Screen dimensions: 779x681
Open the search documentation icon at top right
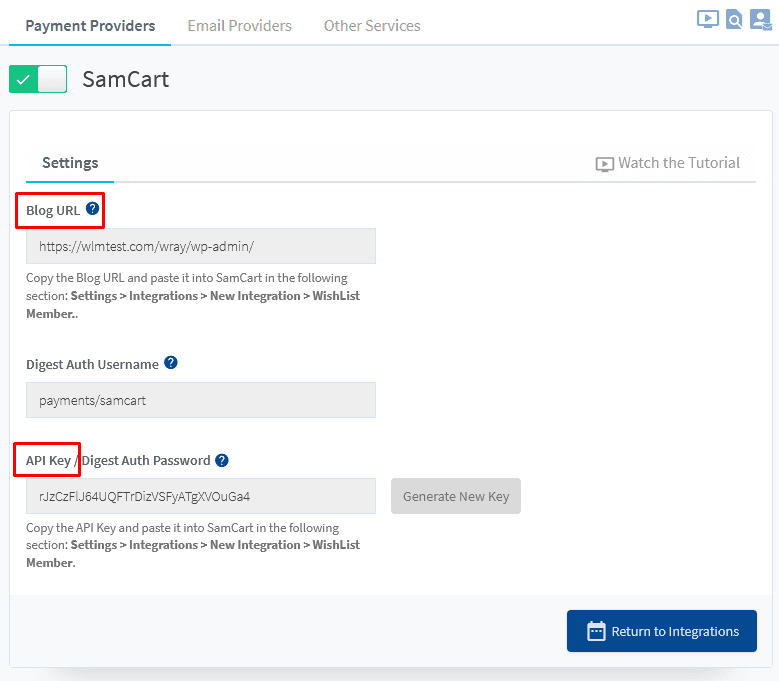coord(734,19)
